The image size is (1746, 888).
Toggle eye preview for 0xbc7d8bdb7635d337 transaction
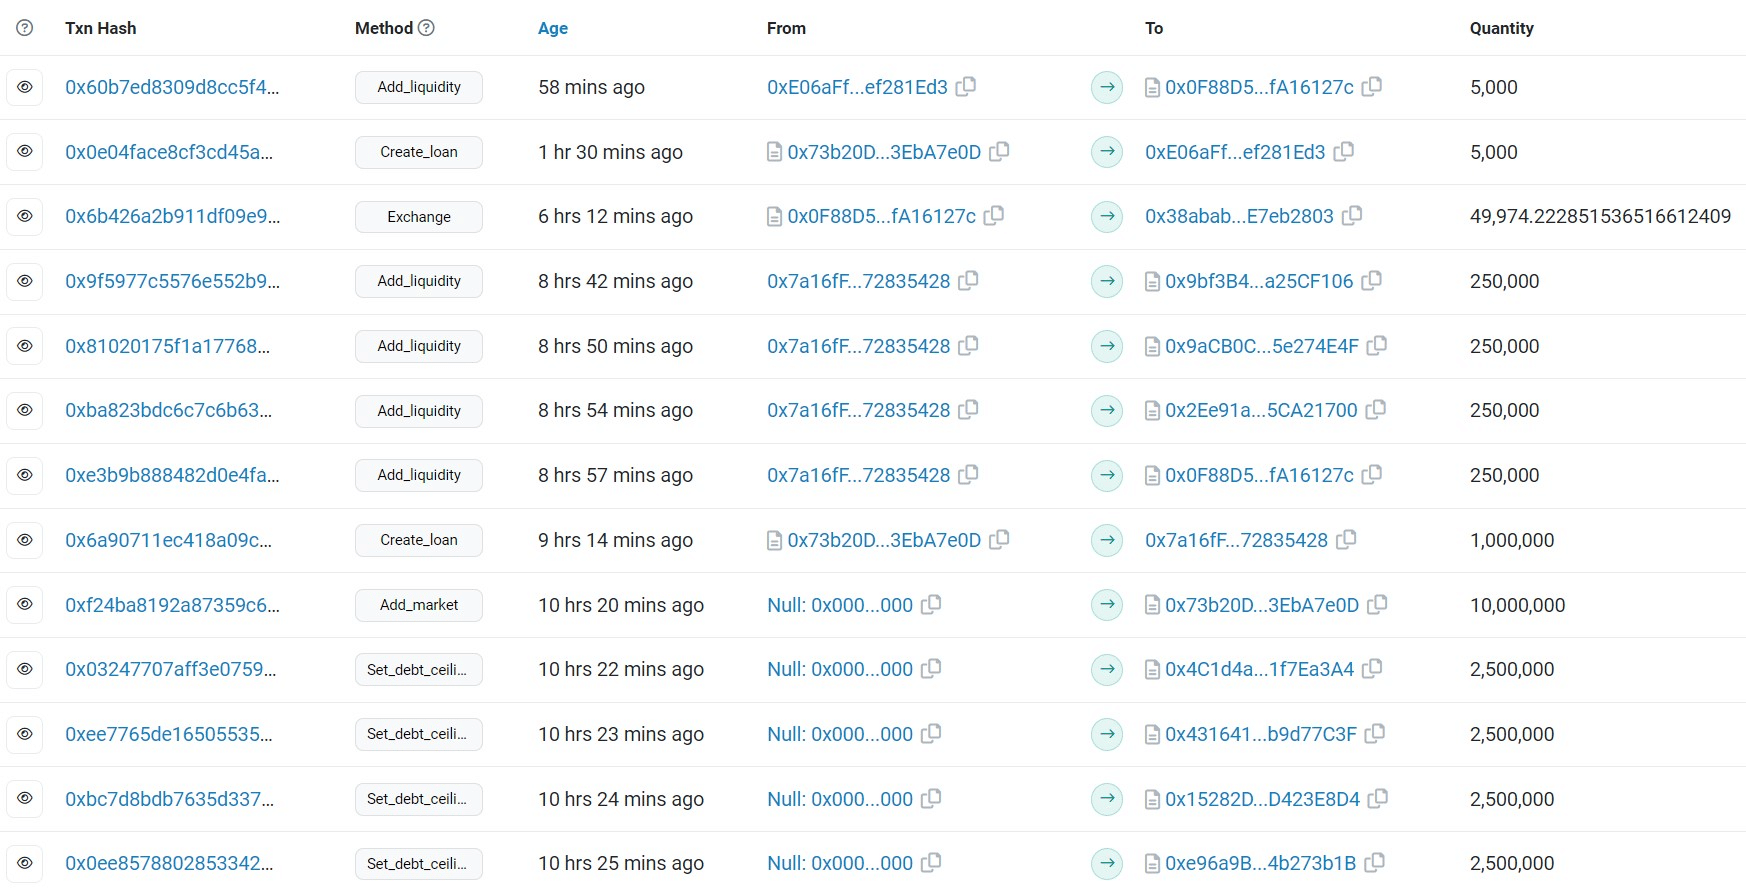click(25, 799)
